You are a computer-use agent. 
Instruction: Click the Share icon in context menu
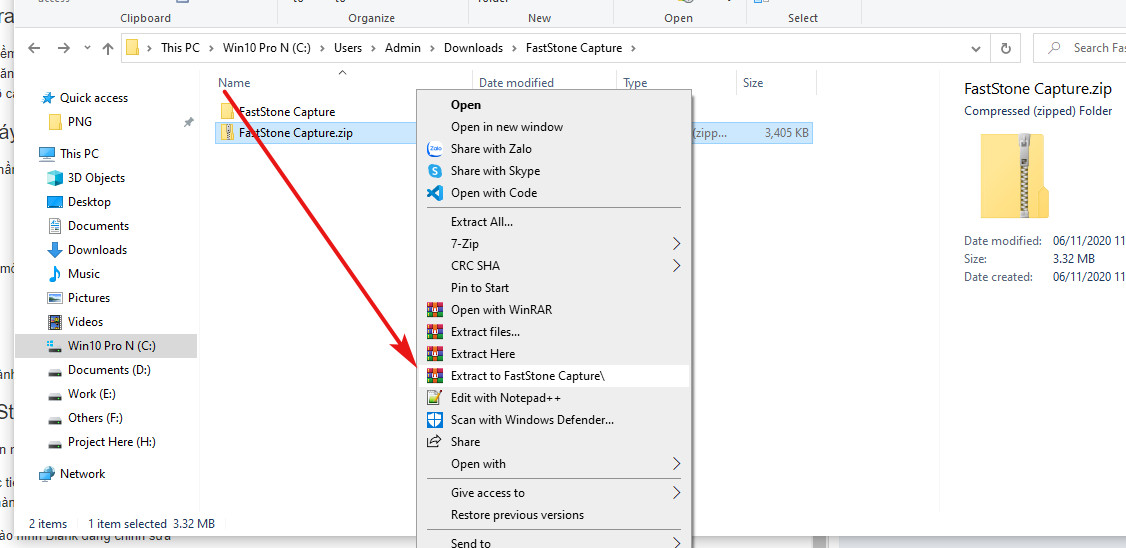434,442
